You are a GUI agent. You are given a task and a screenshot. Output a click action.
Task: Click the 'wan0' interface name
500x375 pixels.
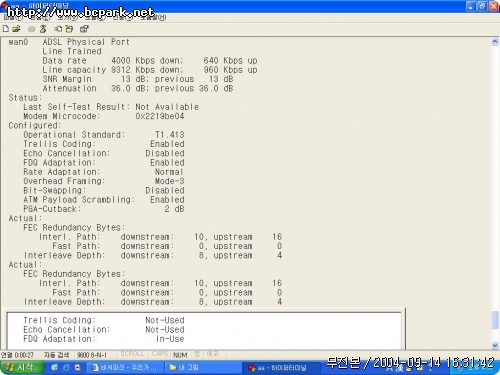point(18,42)
